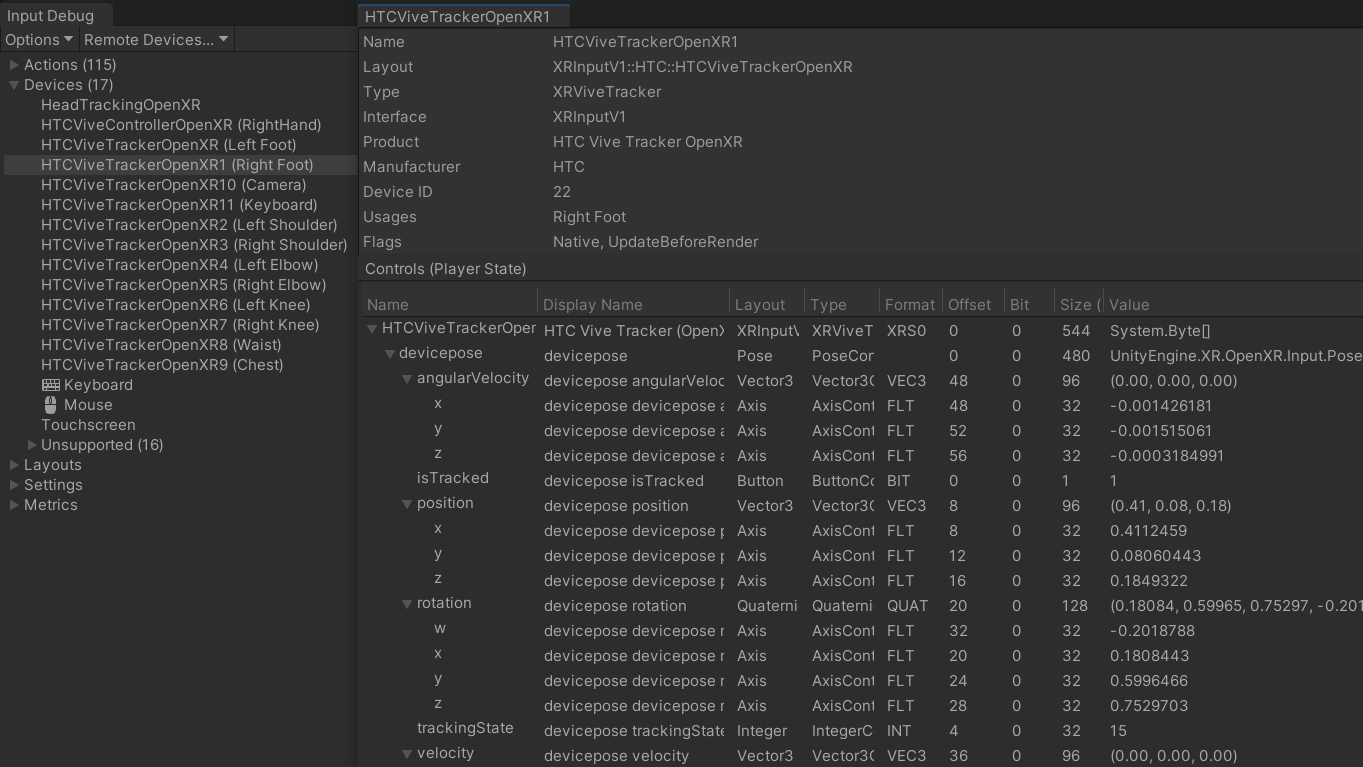
Task: Collapse the rotation control row
Action: 407,604
